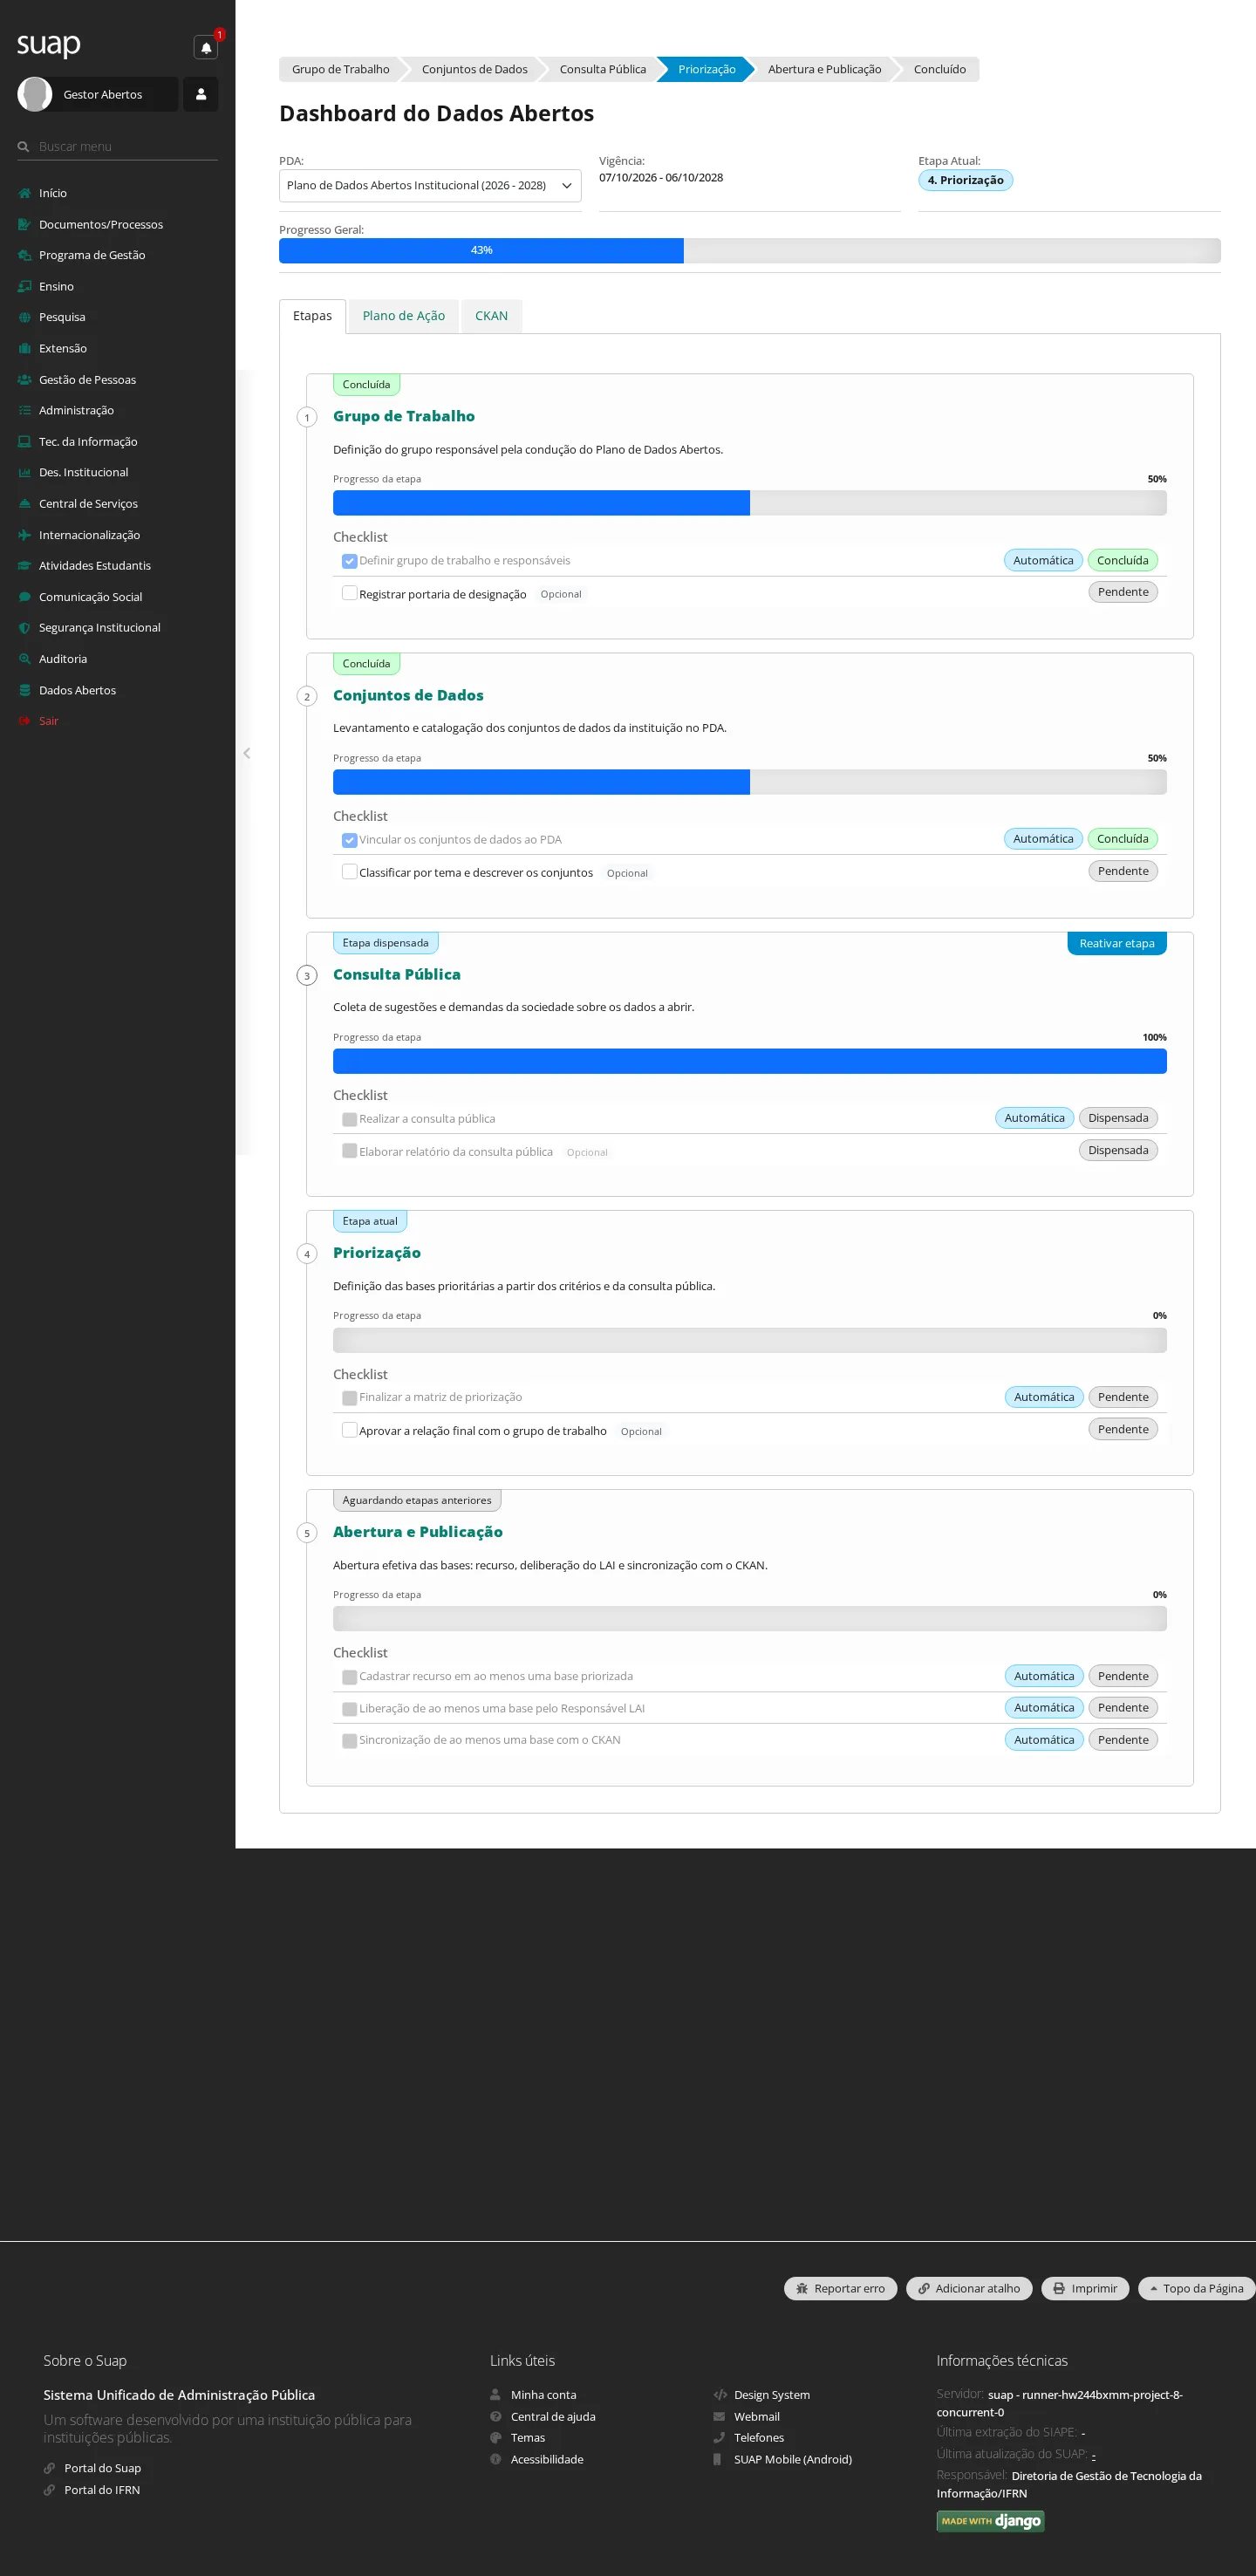The image size is (1256, 2576).
Task: Switch to the Plano de Ação tab
Action: click(x=403, y=316)
